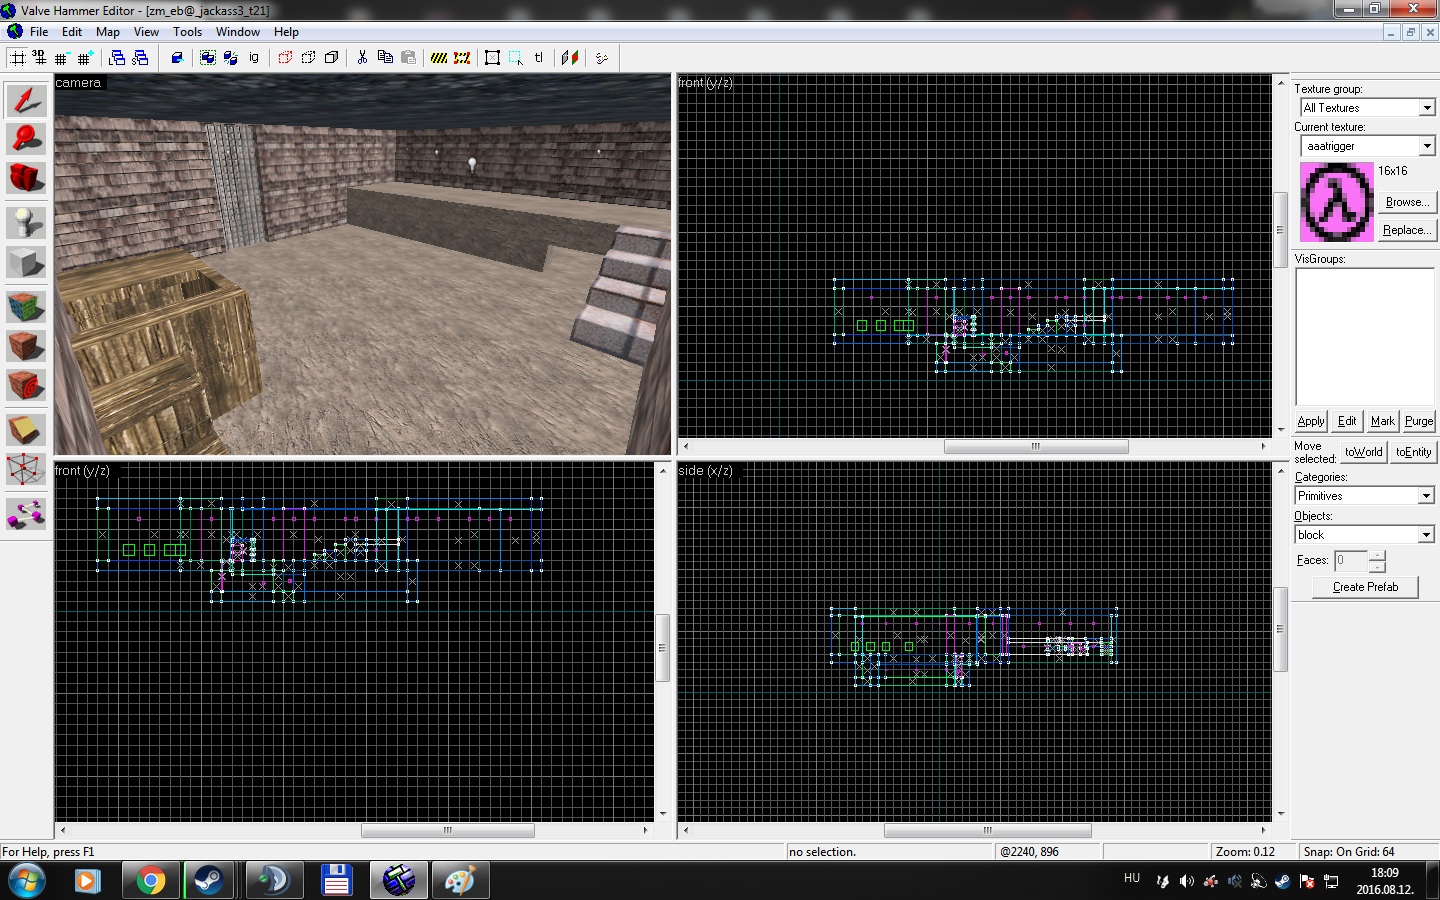
Task: Expand the Current texture aaatrigger dropdown
Action: [1427, 146]
